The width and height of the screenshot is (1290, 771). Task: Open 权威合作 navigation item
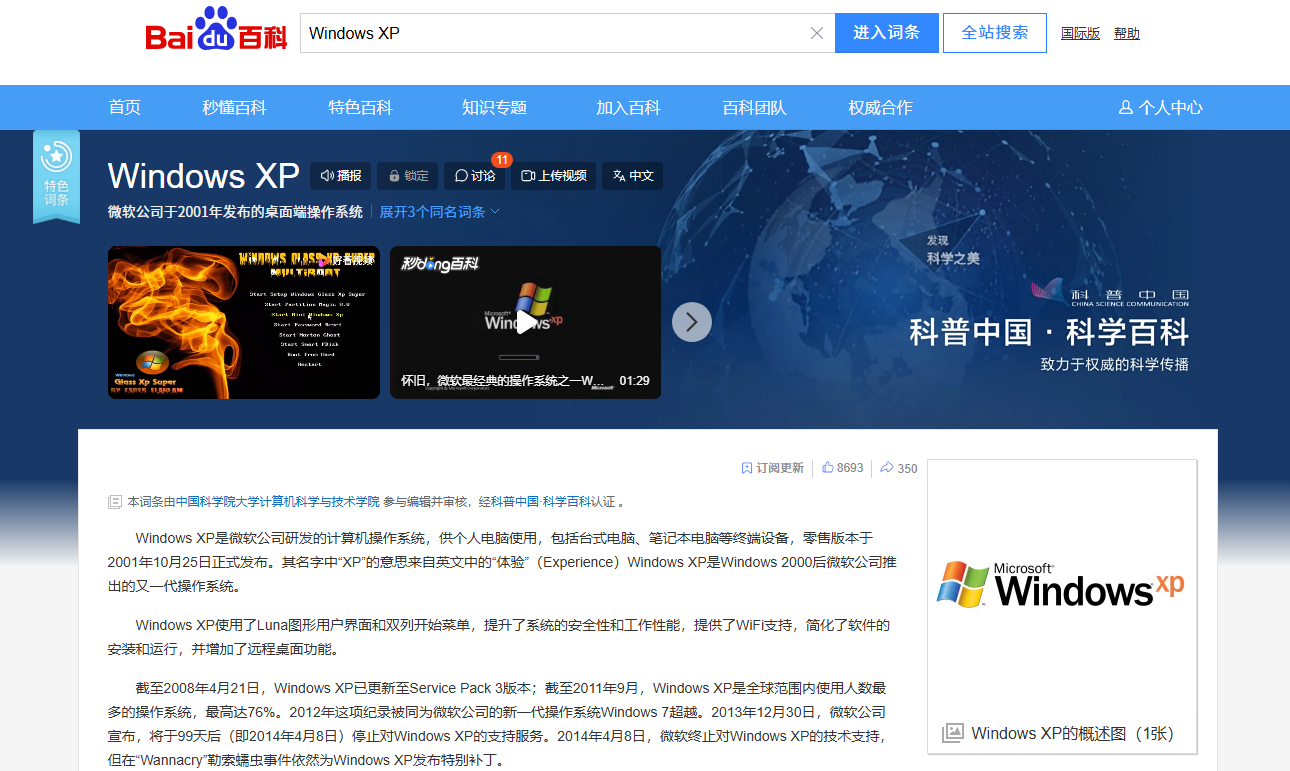pyautogui.click(x=880, y=107)
